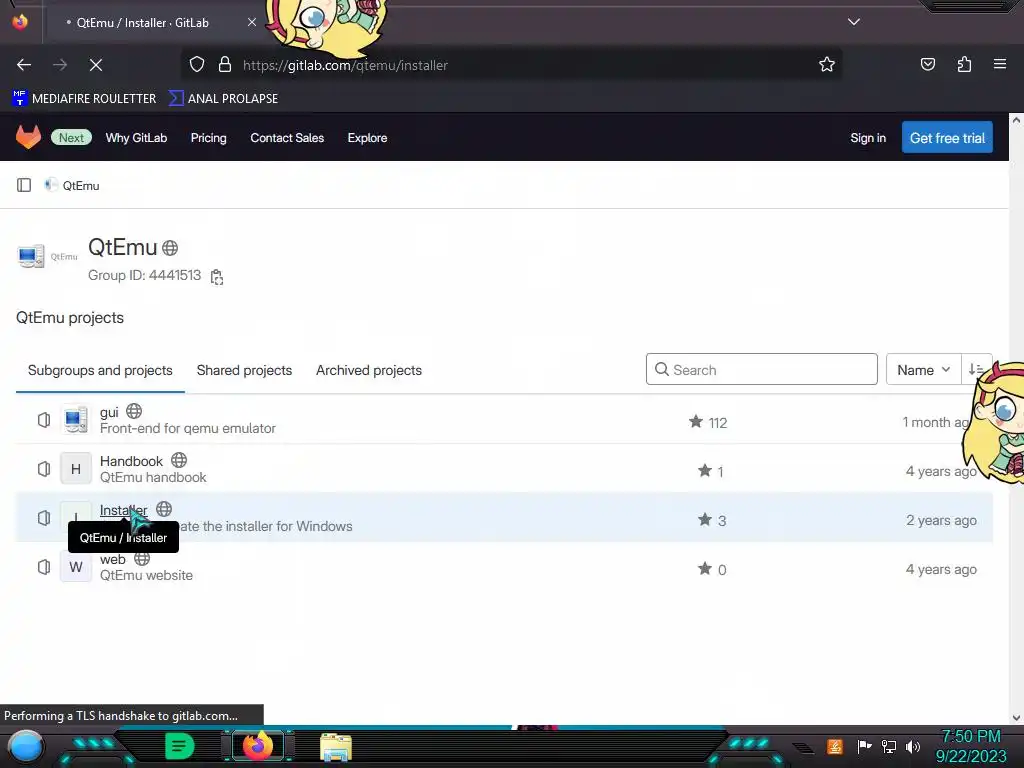
Task: Open the Windows Start orb
Action: coord(25,746)
